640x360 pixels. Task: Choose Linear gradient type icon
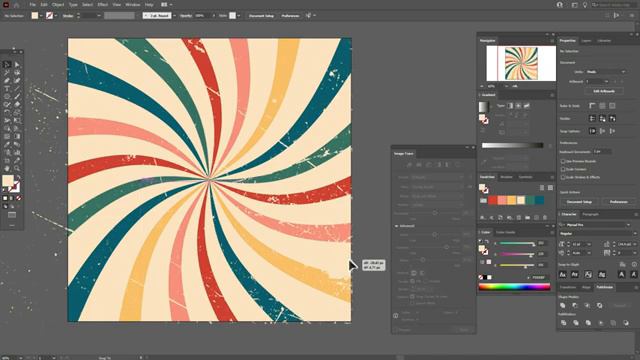point(510,106)
